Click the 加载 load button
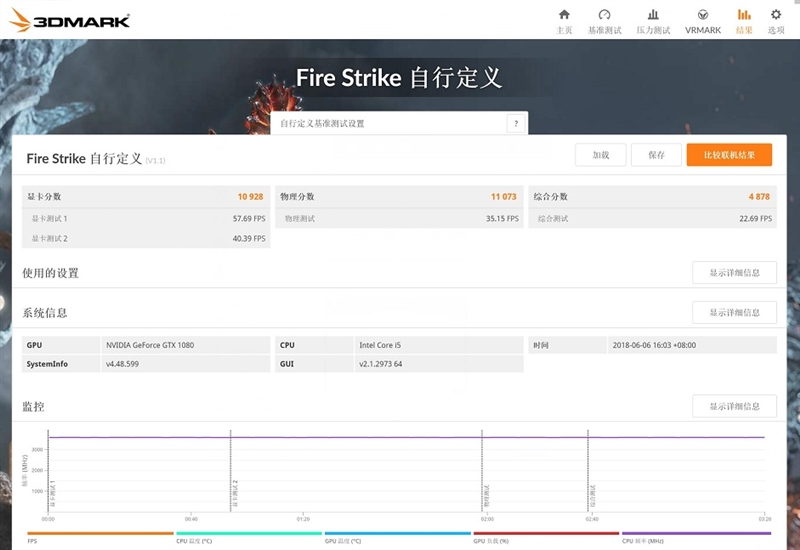 600,155
